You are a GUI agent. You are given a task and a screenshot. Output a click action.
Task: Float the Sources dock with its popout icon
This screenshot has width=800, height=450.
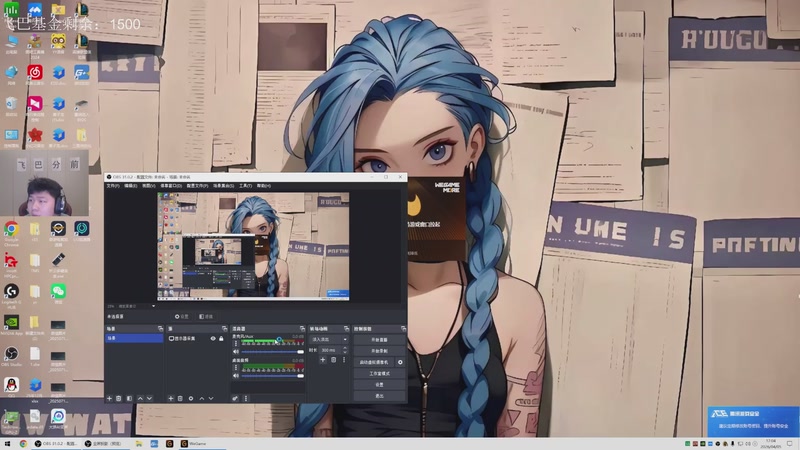click(224, 329)
